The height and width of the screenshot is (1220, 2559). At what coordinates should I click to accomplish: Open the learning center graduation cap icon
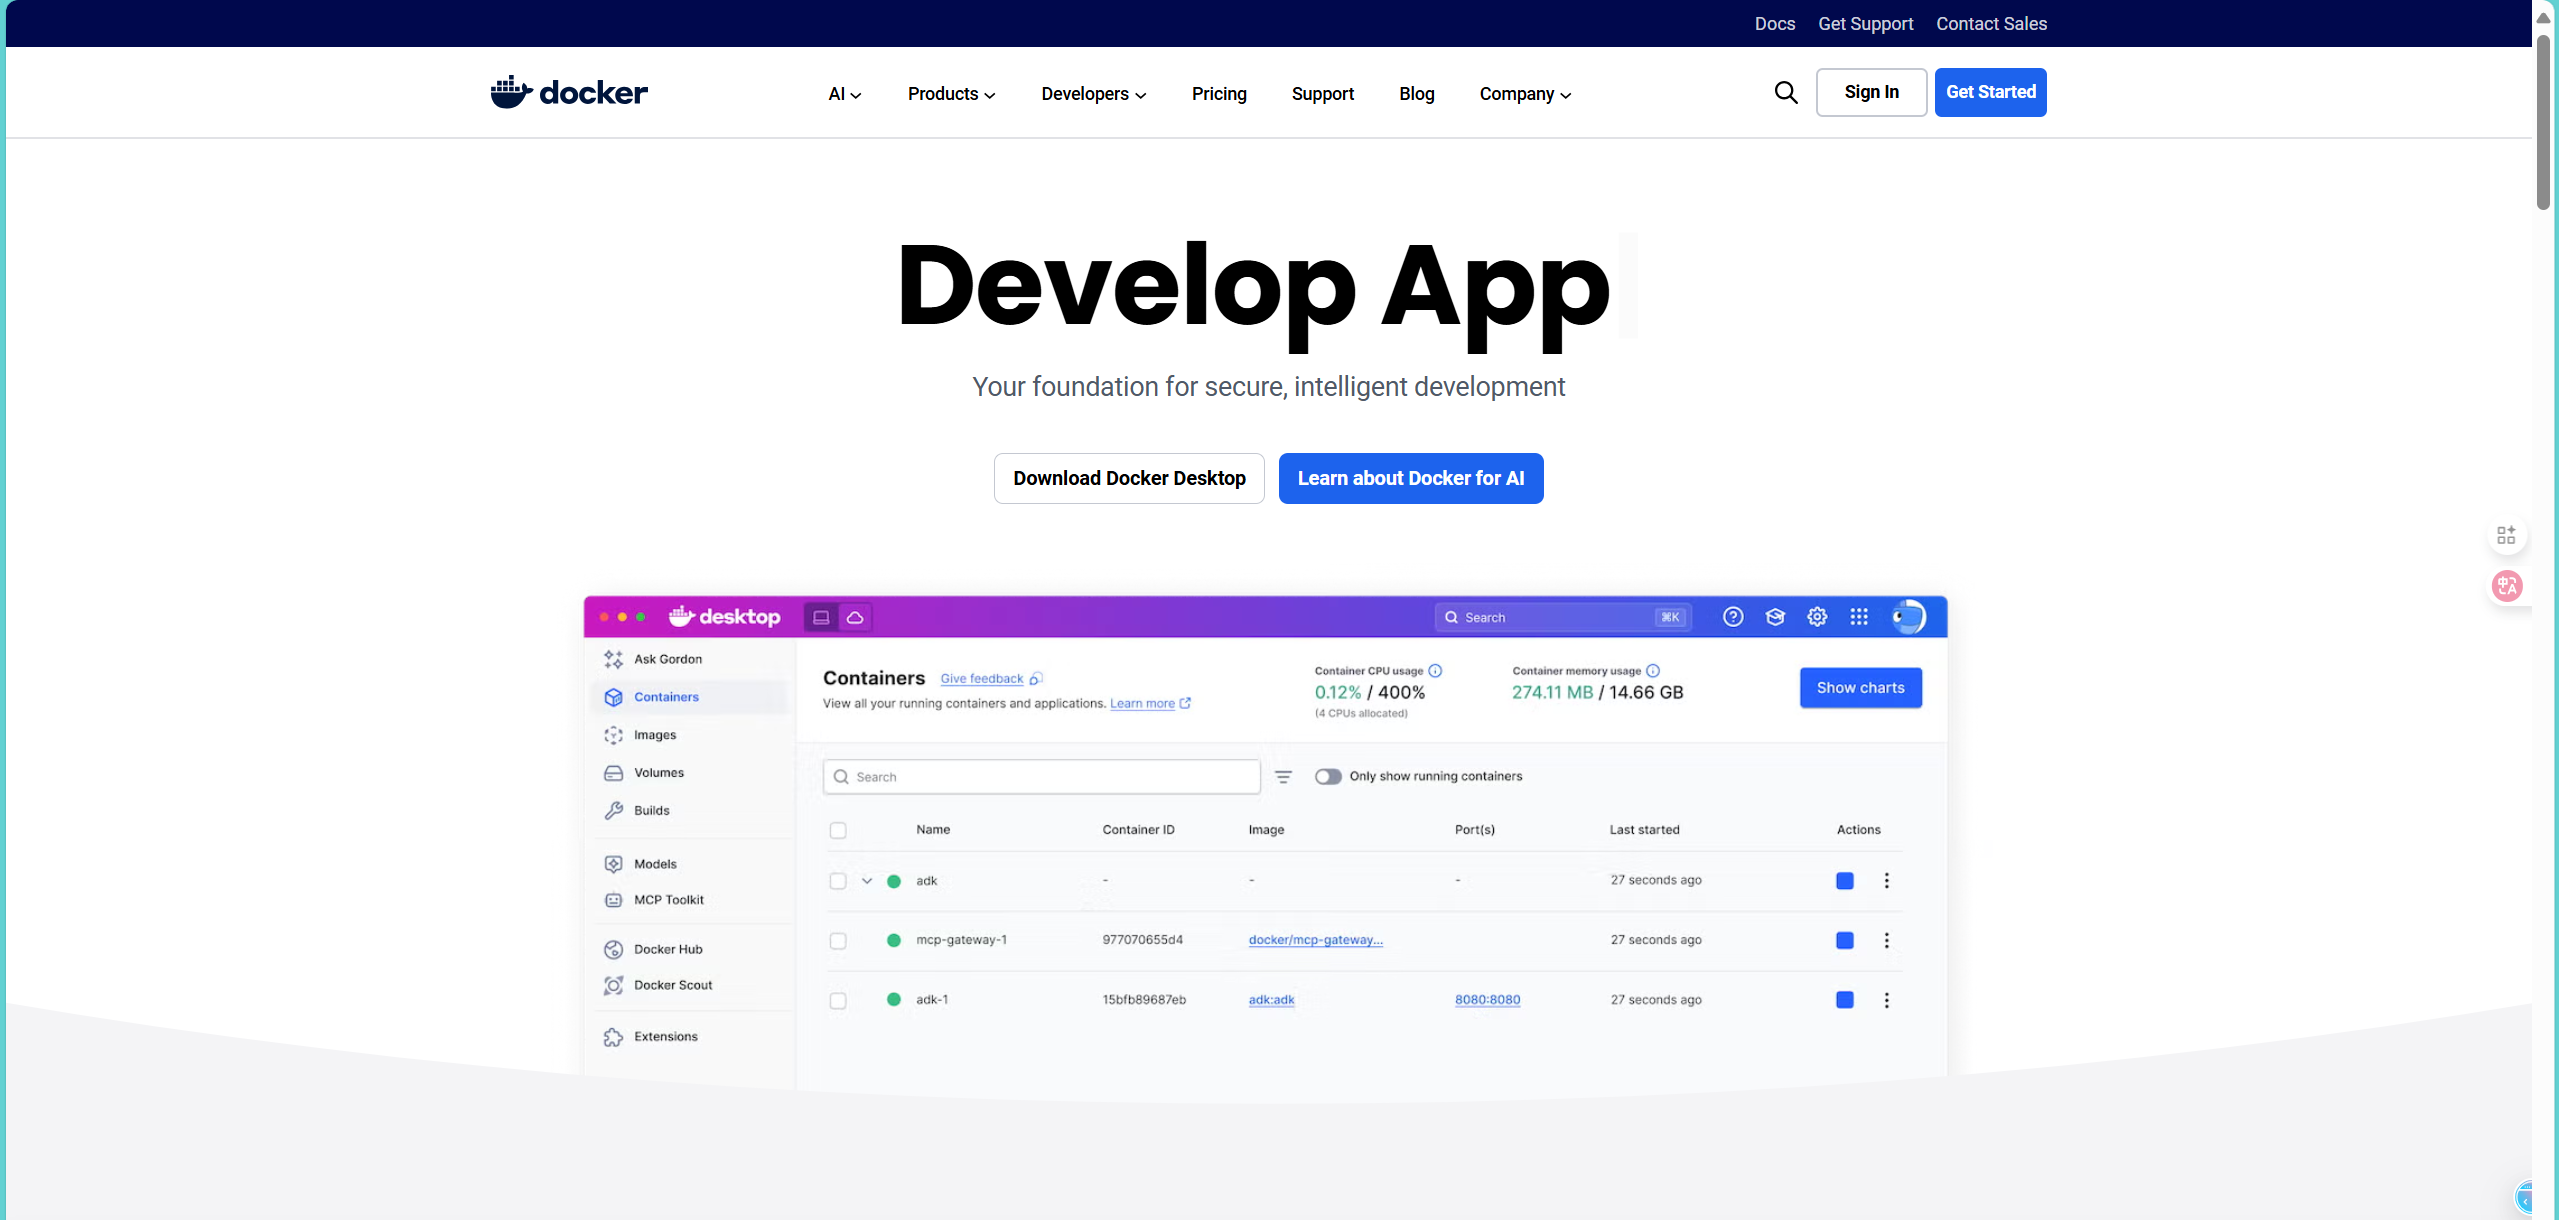[x=1775, y=617]
